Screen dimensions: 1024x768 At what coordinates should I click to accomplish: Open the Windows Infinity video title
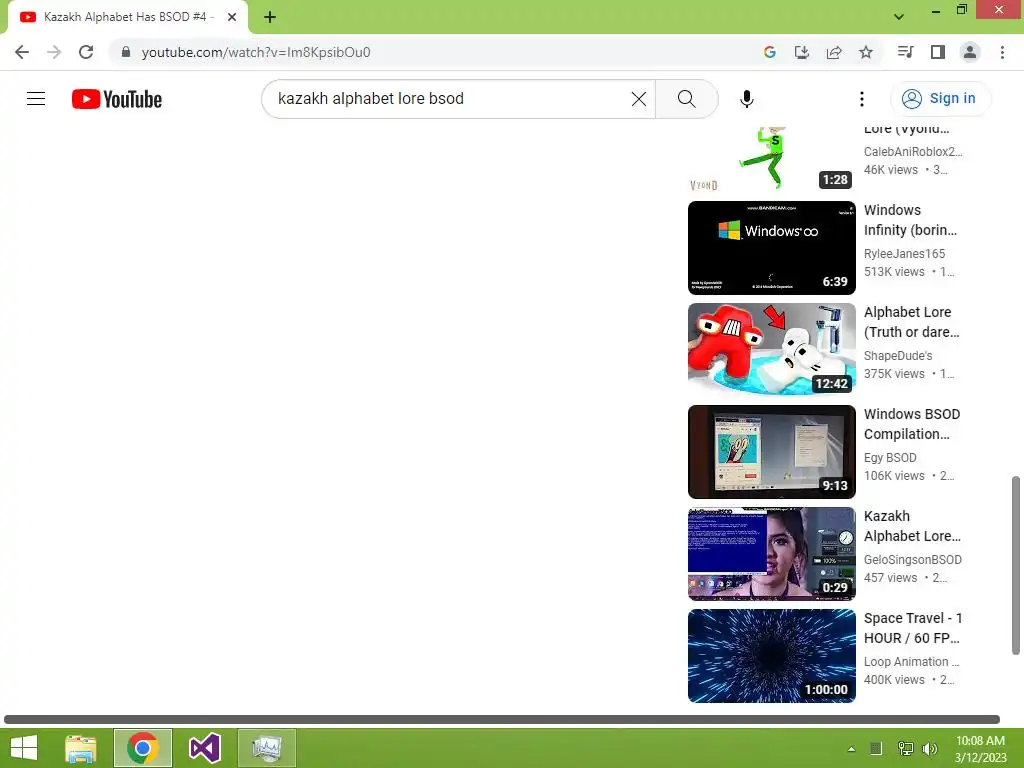(910, 220)
